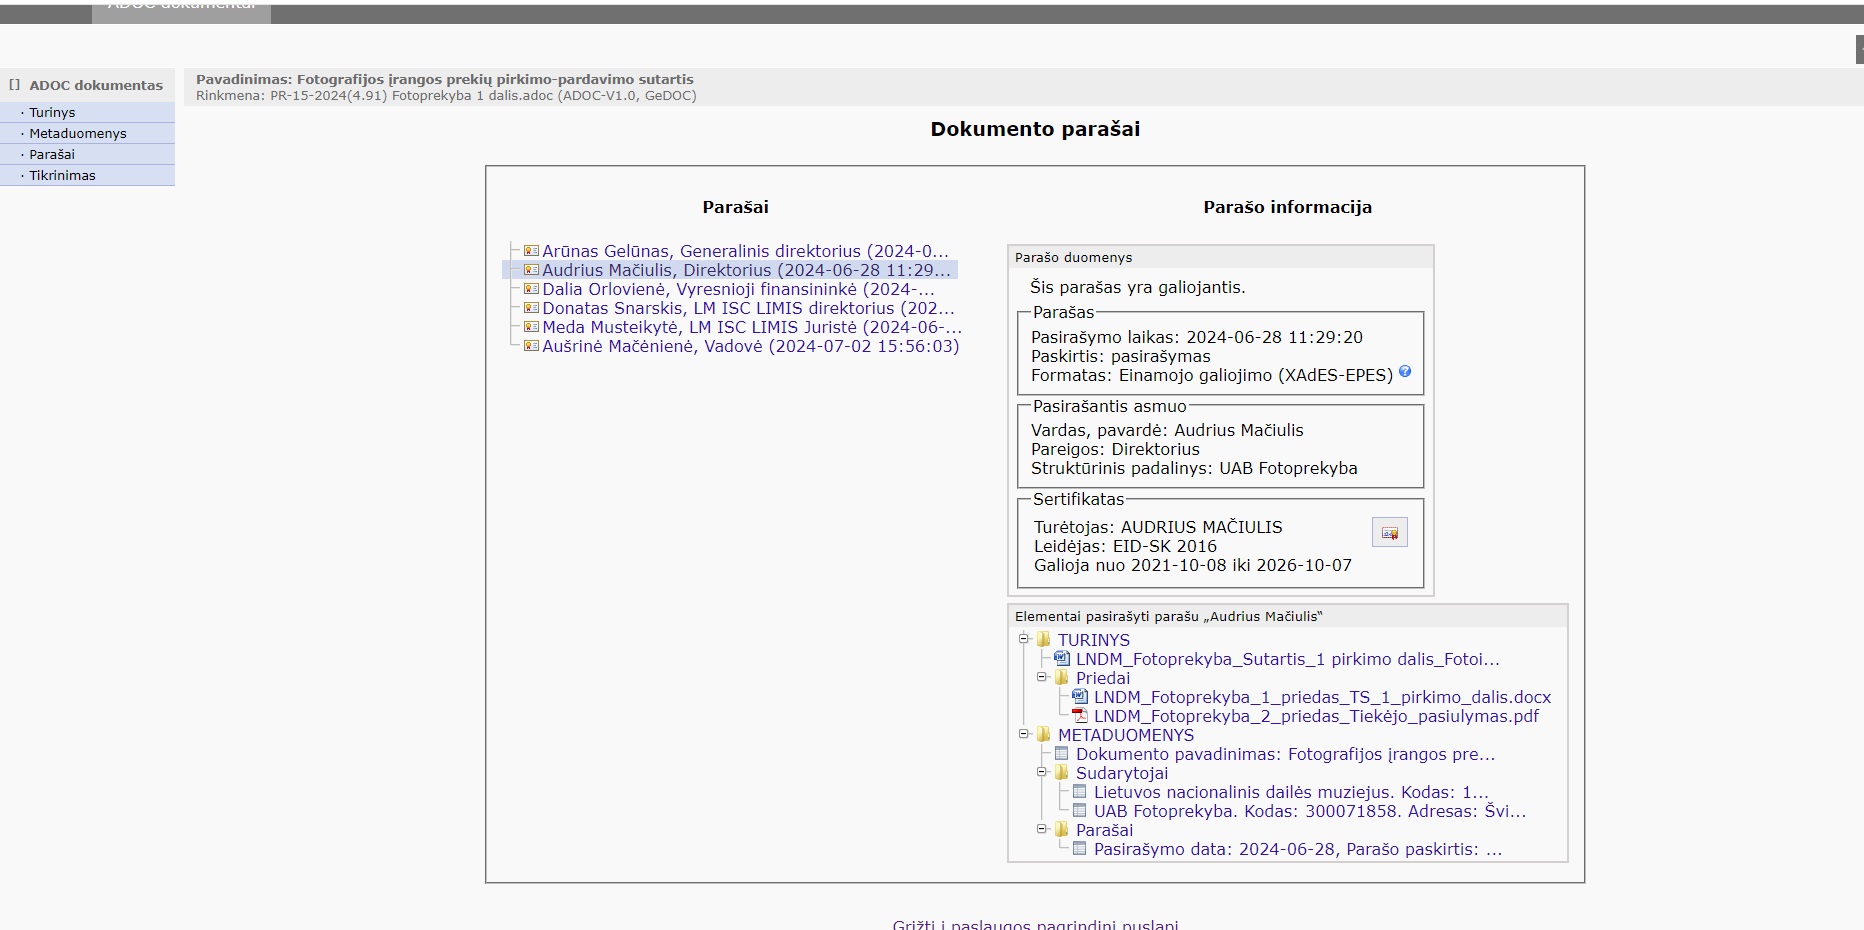This screenshot has width=1864, height=930.
Task: Click signature icon next to Aušrinė Mačėnienė
Action: click(531, 346)
